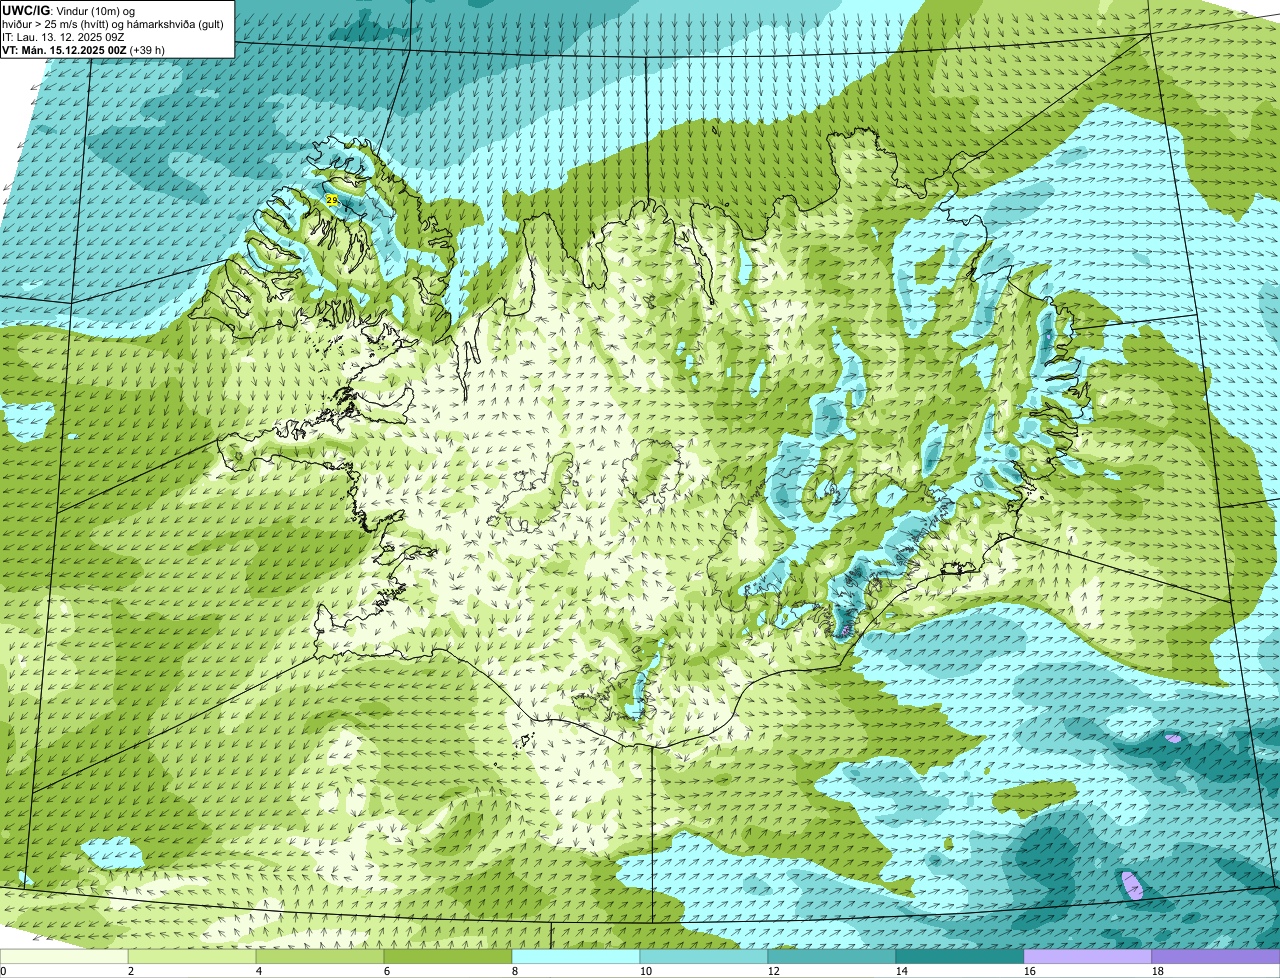Click the yellow 29 peak gust marker
Viewport: 1280px width, 978px height.
coord(332,201)
